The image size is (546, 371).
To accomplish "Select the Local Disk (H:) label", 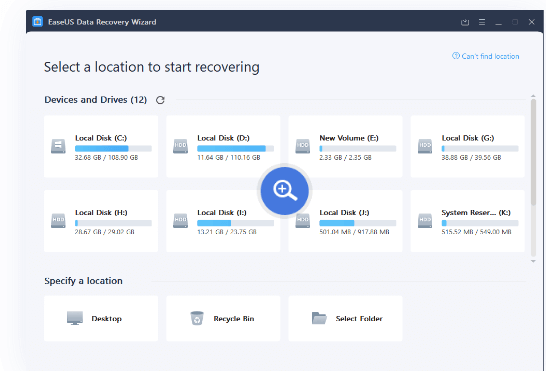I will tap(101, 212).
